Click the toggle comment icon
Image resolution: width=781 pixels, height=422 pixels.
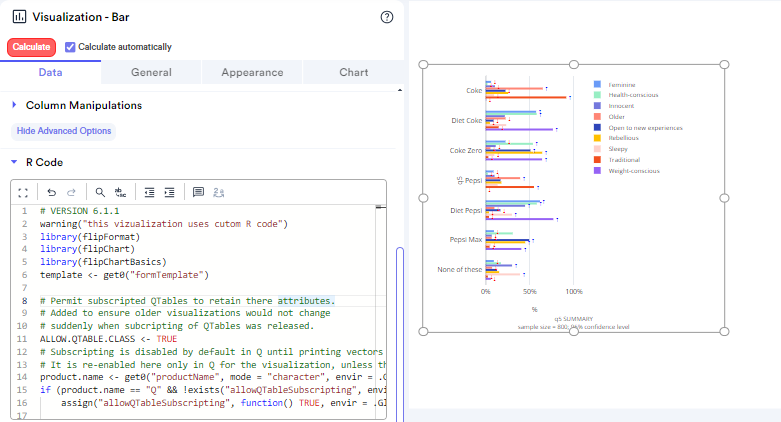[198, 192]
